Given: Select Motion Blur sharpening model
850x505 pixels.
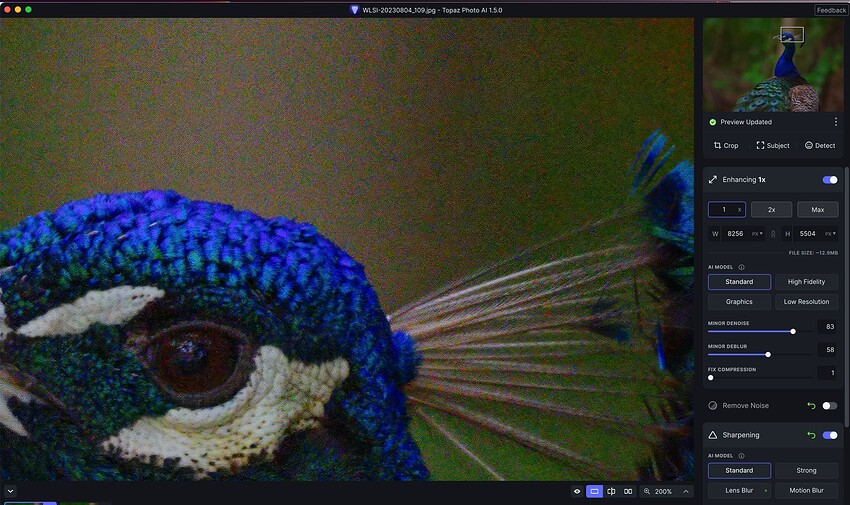Looking at the screenshot, I should pos(806,490).
